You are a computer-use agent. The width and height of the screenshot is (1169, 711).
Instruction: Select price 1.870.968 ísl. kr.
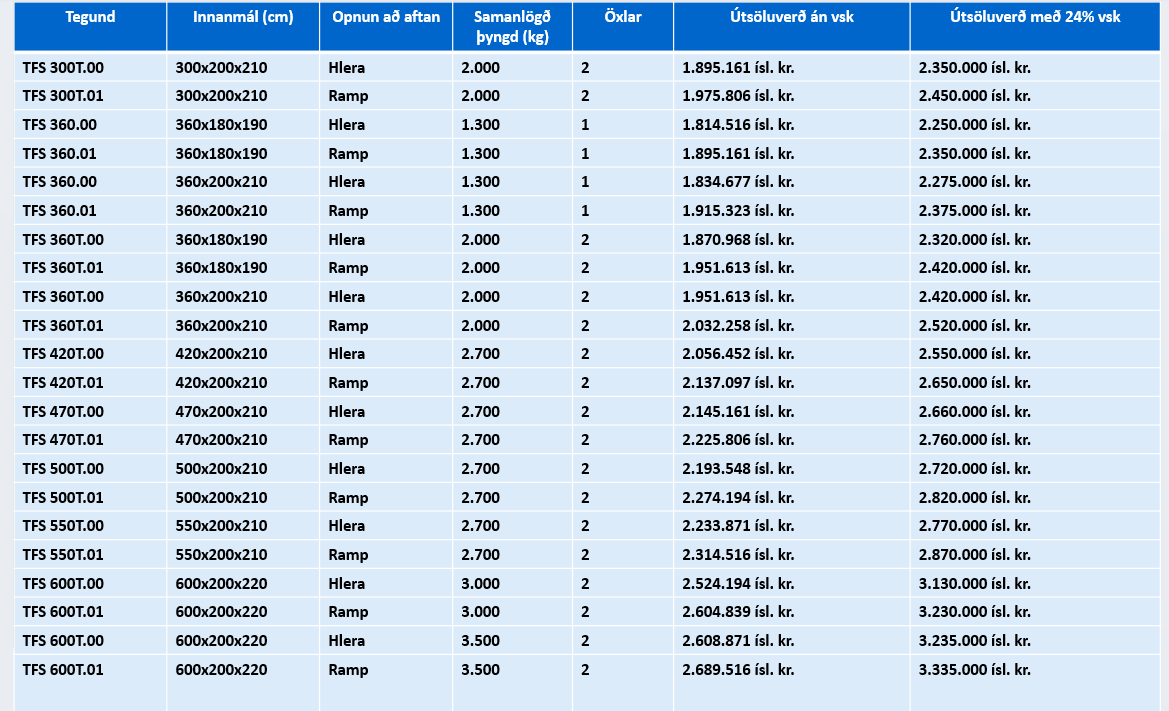coord(738,240)
